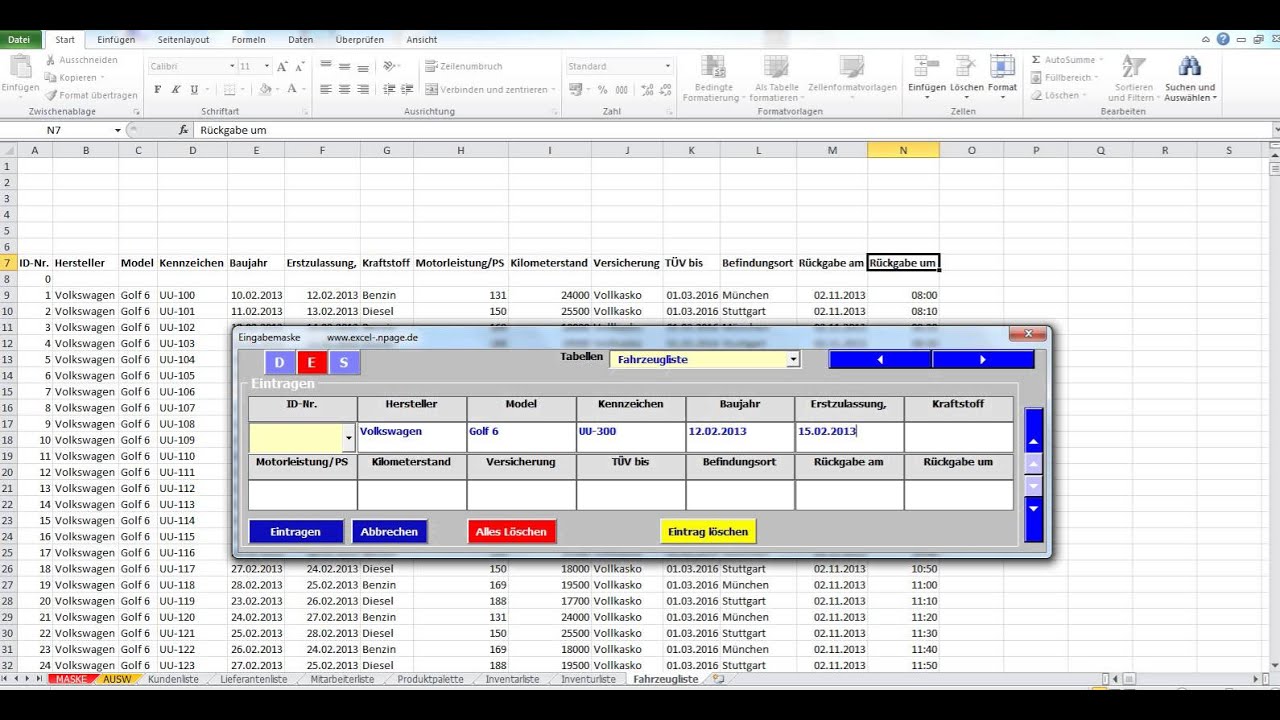The width and height of the screenshot is (1280, 720).
Task: Click the accounting currency format icon
Action: click(576, 89)
